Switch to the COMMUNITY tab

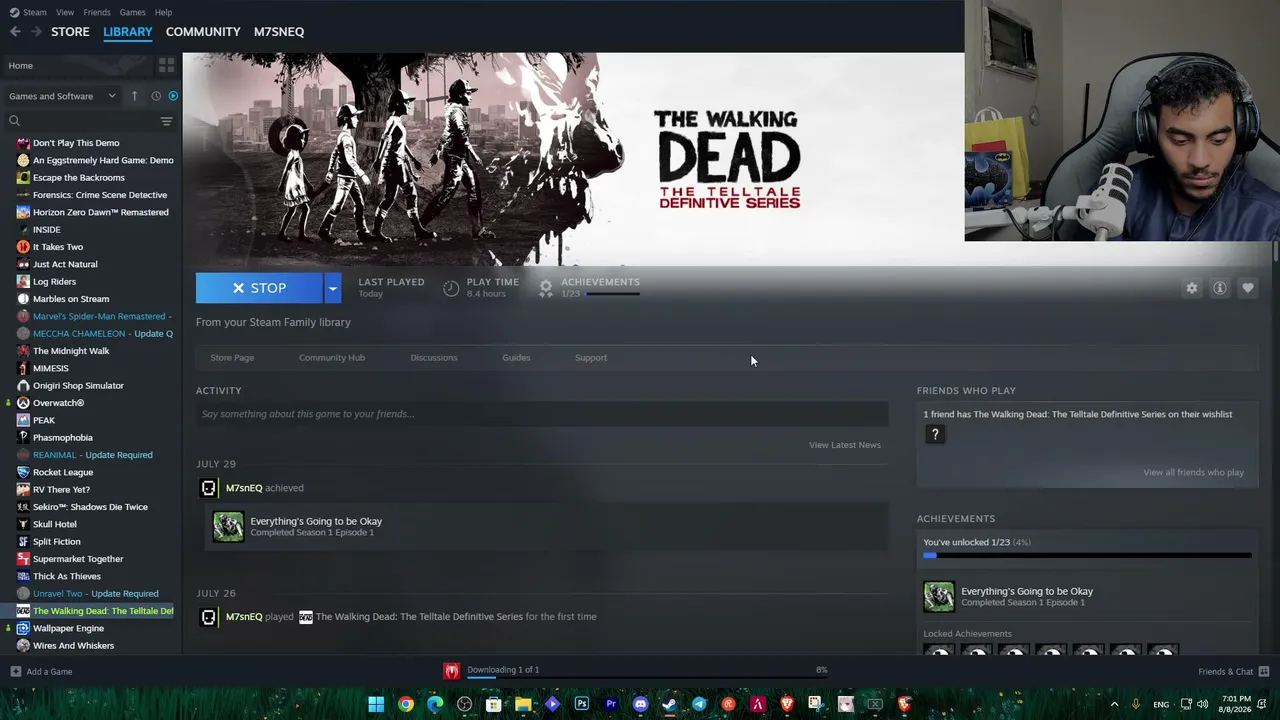tap(203, 32)
